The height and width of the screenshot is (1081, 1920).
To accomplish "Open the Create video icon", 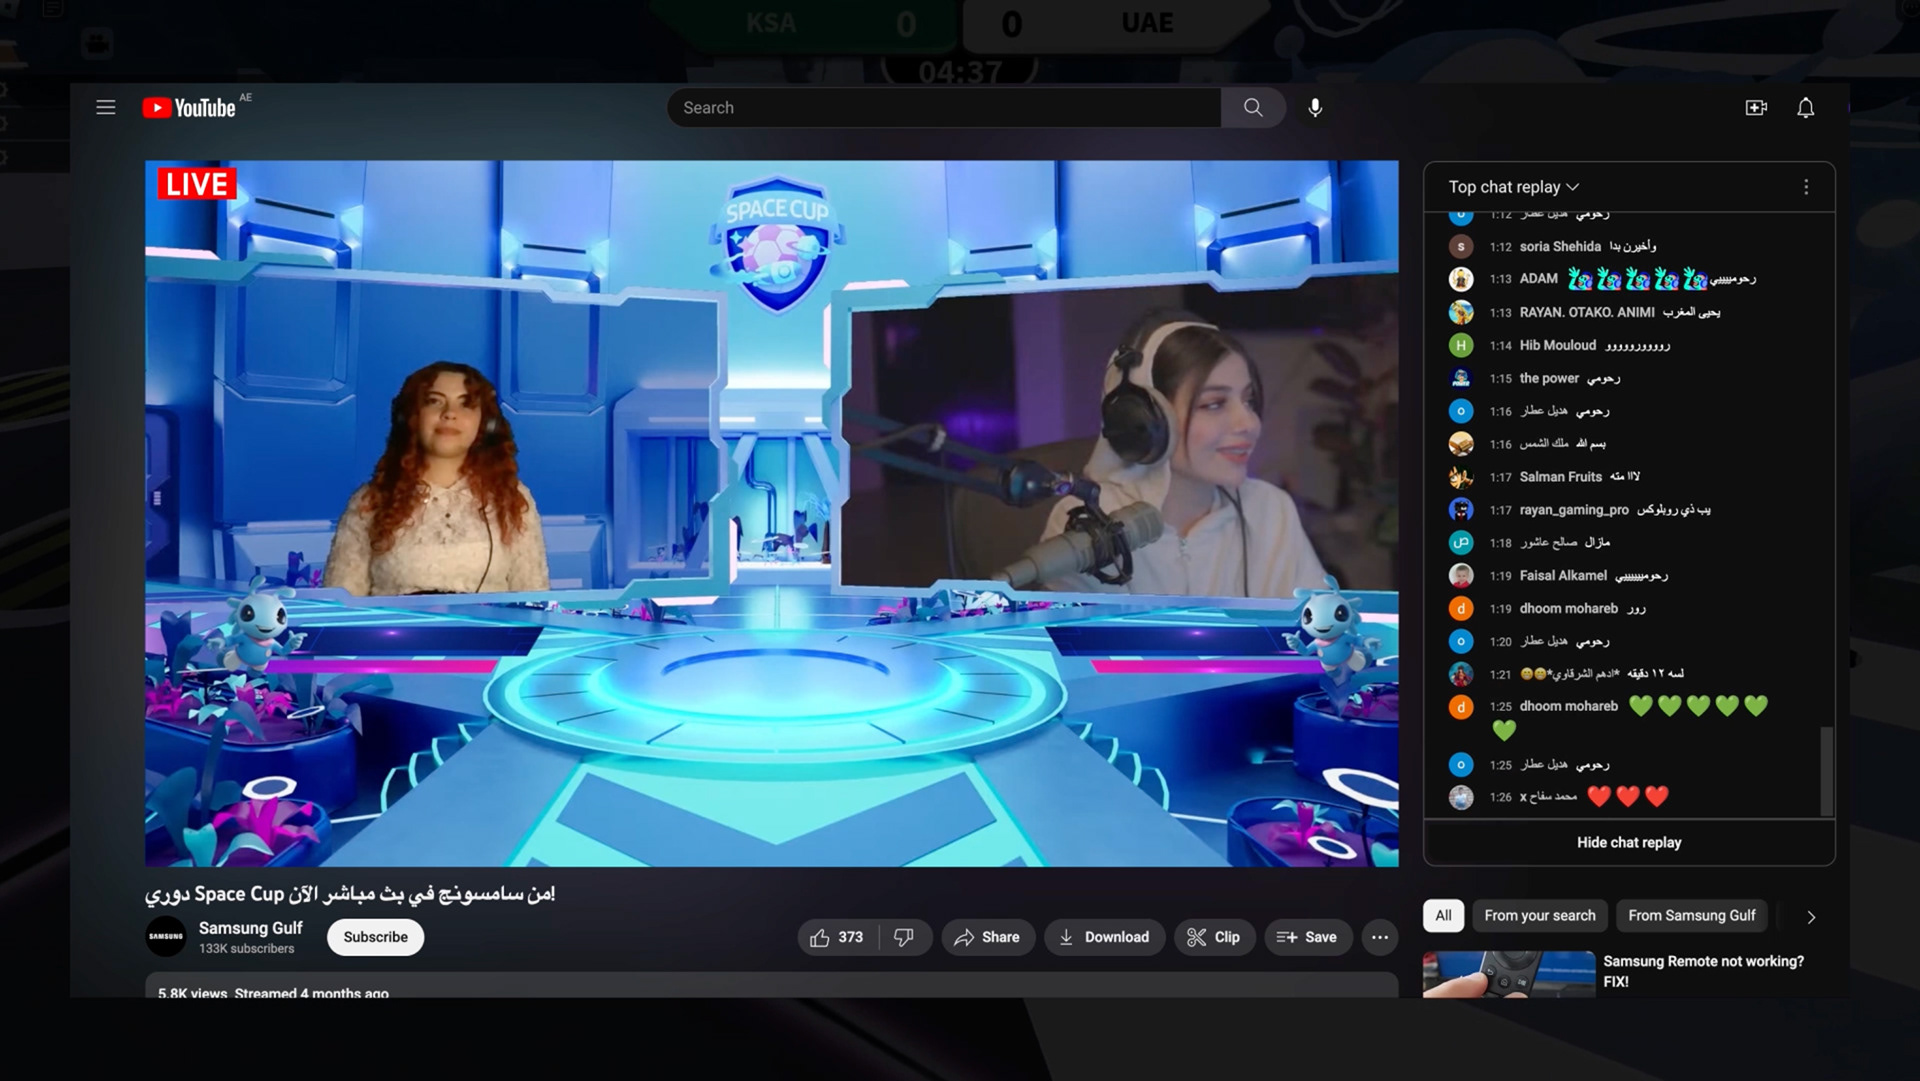I will click(x=1756, y=108).
